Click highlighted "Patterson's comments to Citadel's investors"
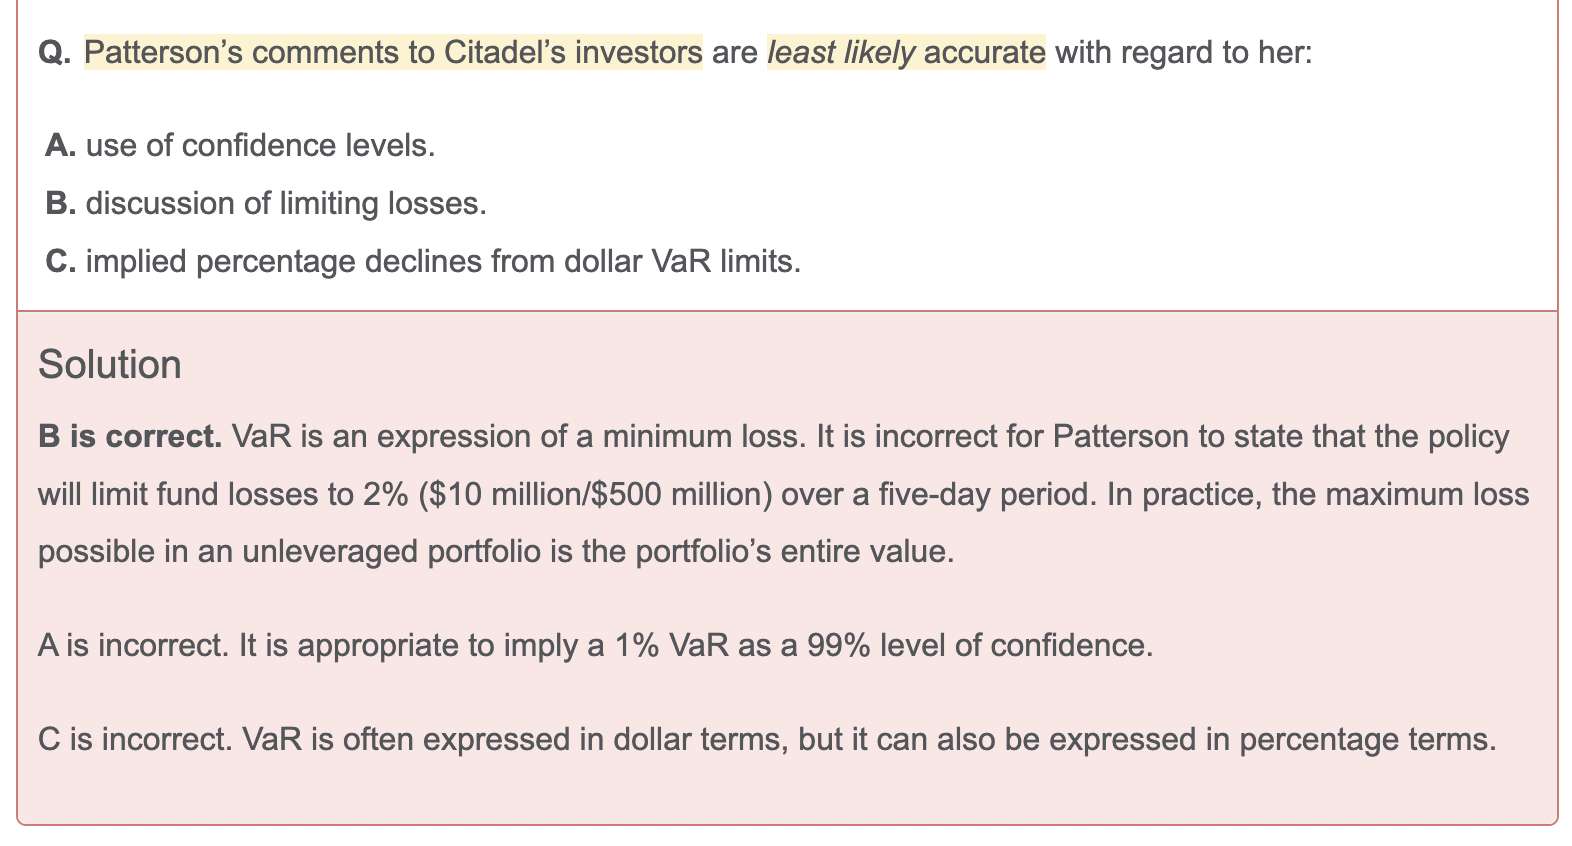The image size is (1572, 846). pyautogui.click(x=393, y=52)
